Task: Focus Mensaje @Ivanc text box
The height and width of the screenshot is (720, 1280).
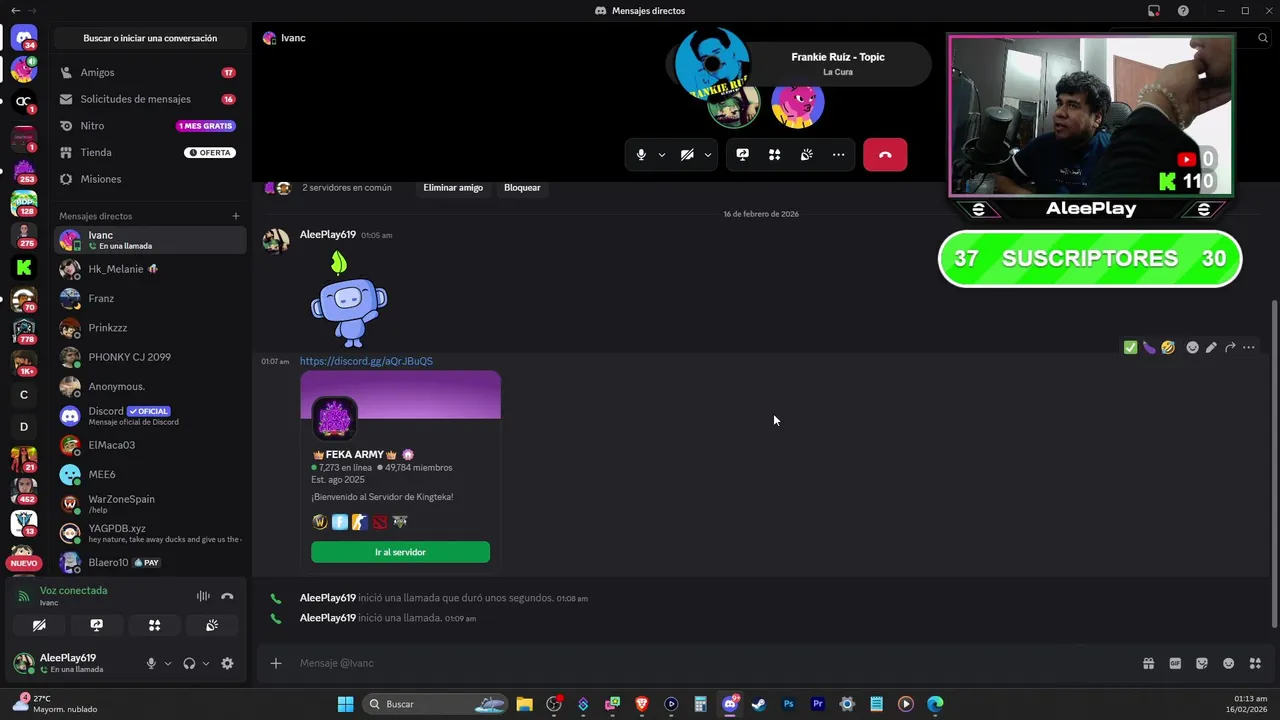Action: (715, 663)
